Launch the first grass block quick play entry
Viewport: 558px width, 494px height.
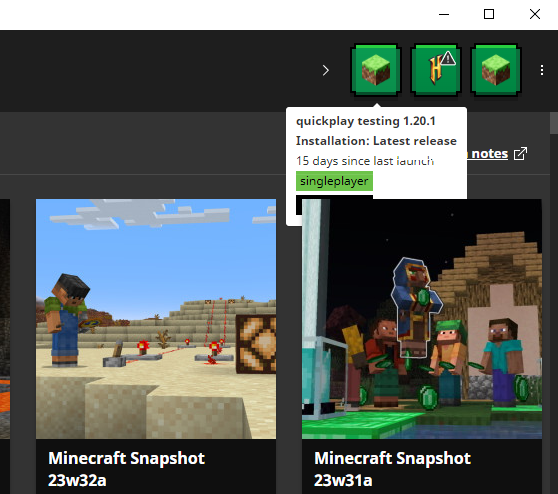point(376,70)
